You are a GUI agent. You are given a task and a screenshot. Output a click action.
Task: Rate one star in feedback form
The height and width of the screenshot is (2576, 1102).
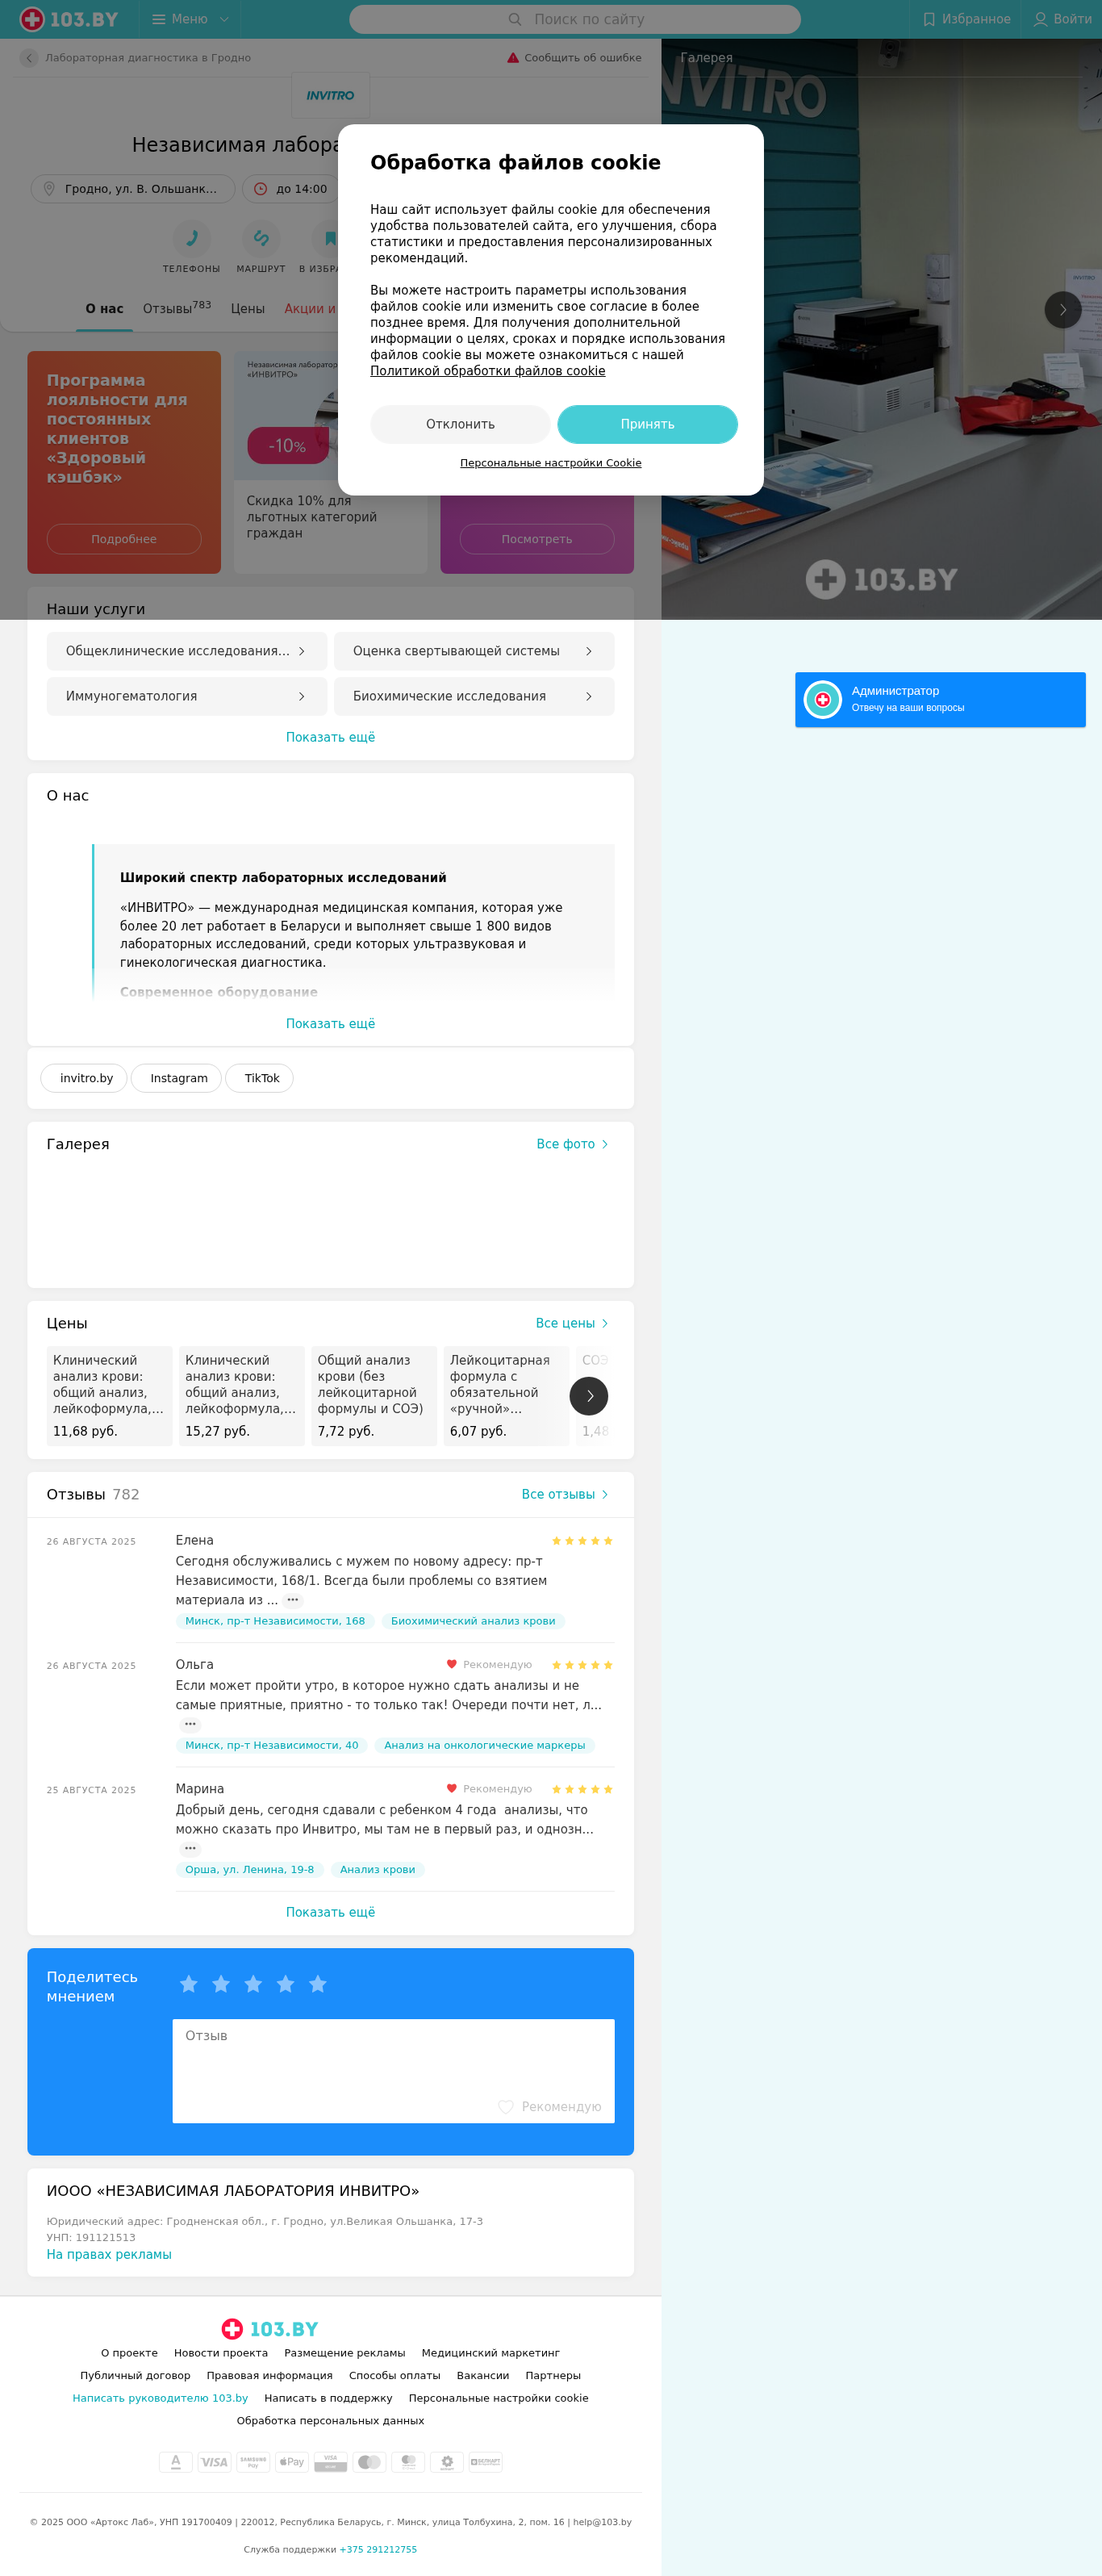coord(189,1984)
